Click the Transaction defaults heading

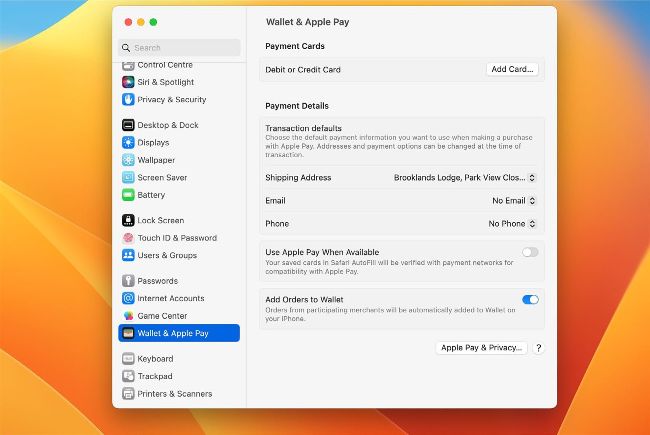pyautogui.click(x=303, y=128)
